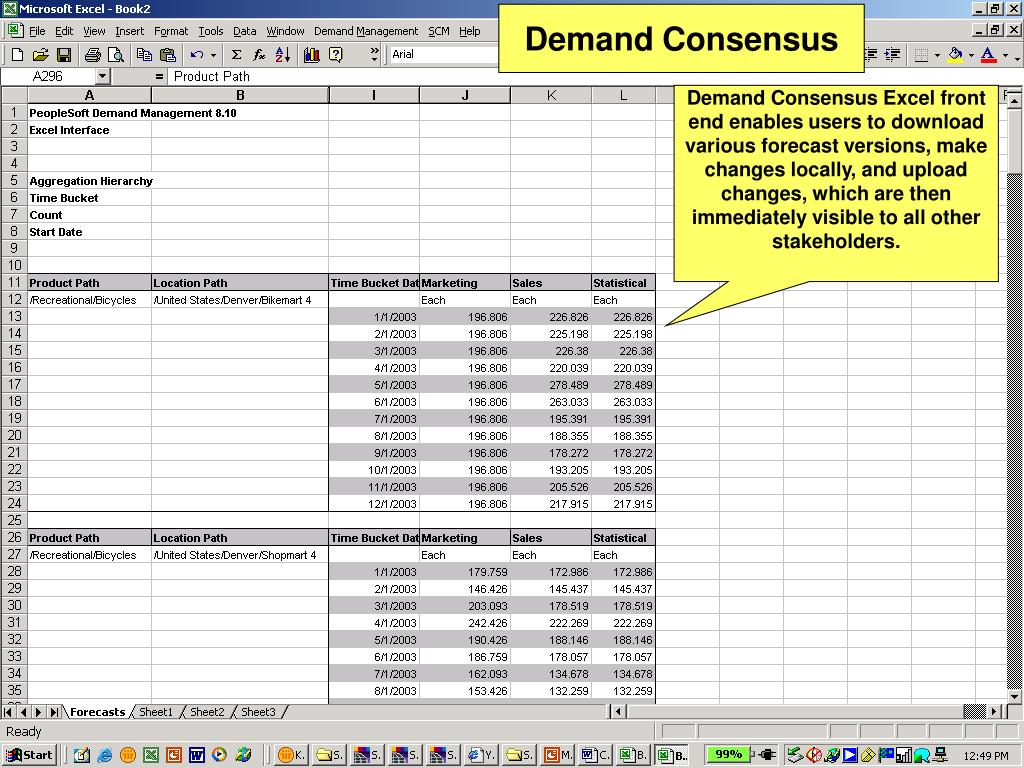Open the Demand Management menu
This screenshot has width=1024, height=768.
366,31
